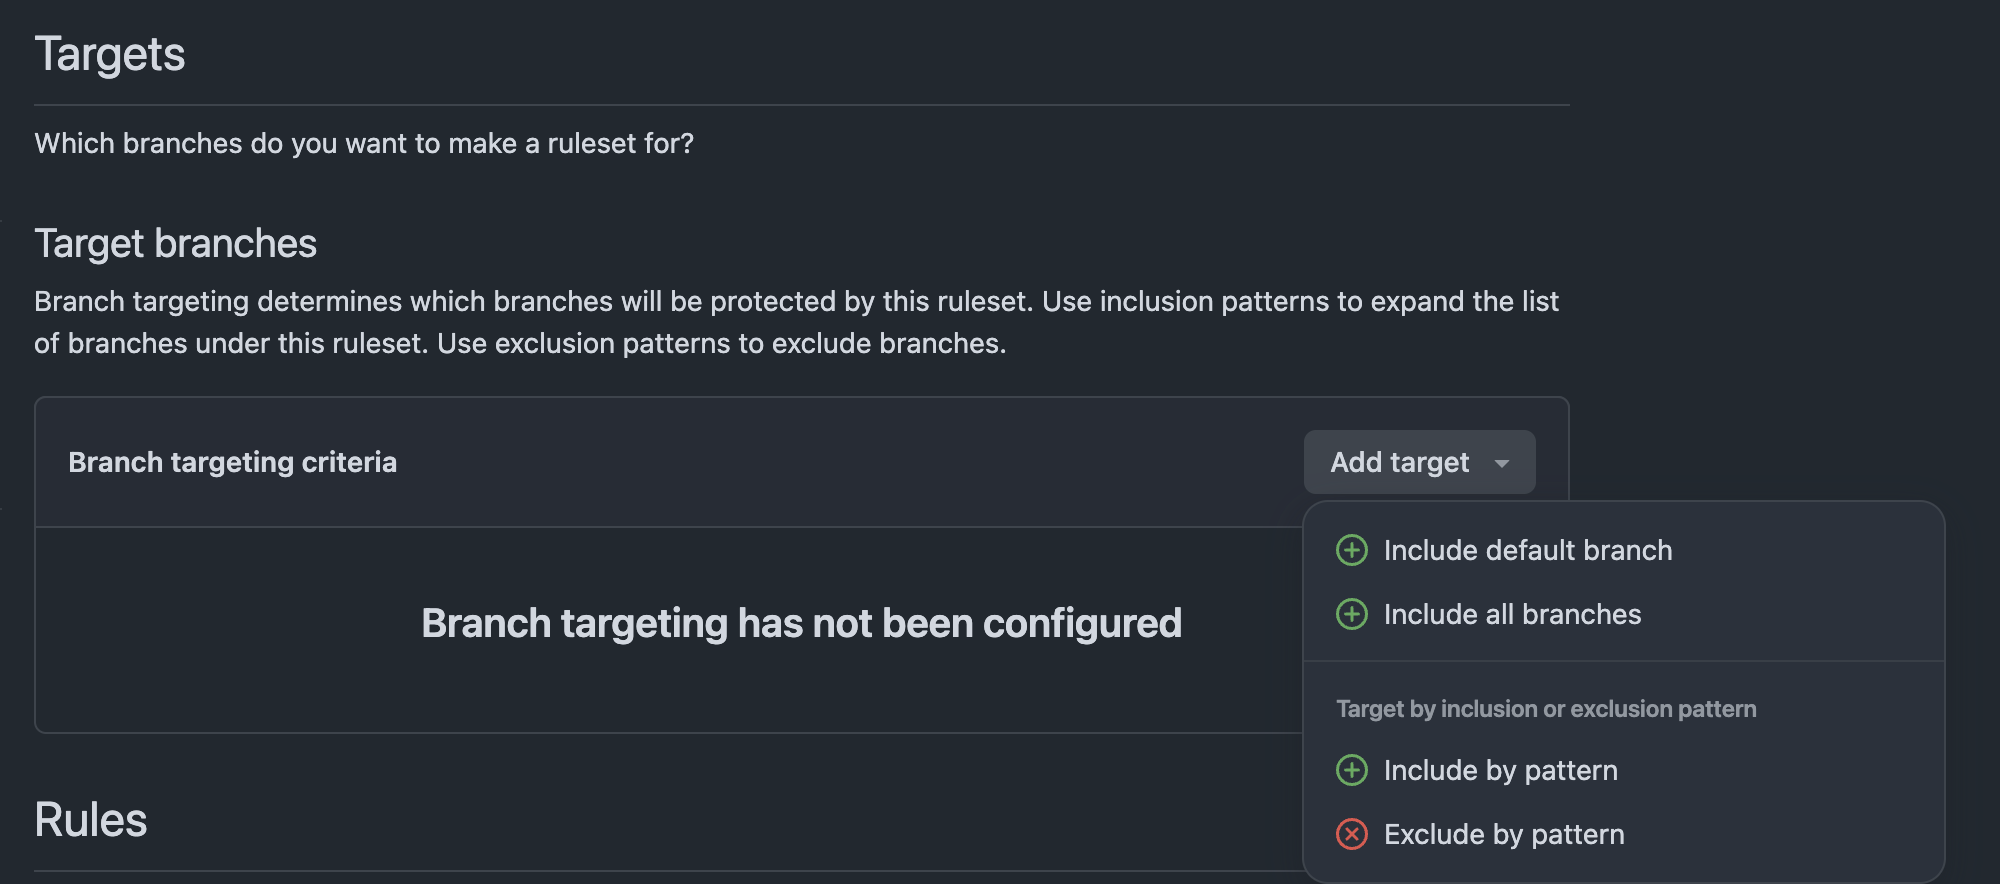Click the green plus icon for Include default branch
2000x884 pixels.
(1352, 550)
